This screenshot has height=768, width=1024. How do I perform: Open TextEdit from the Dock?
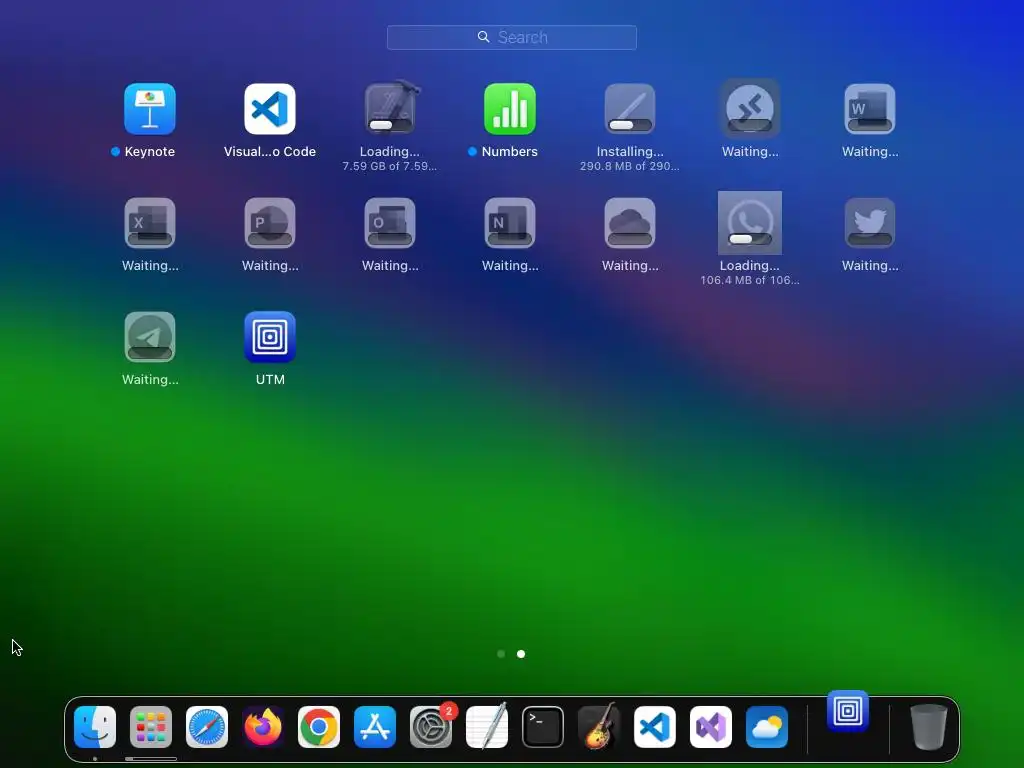[x=487, y=727]
